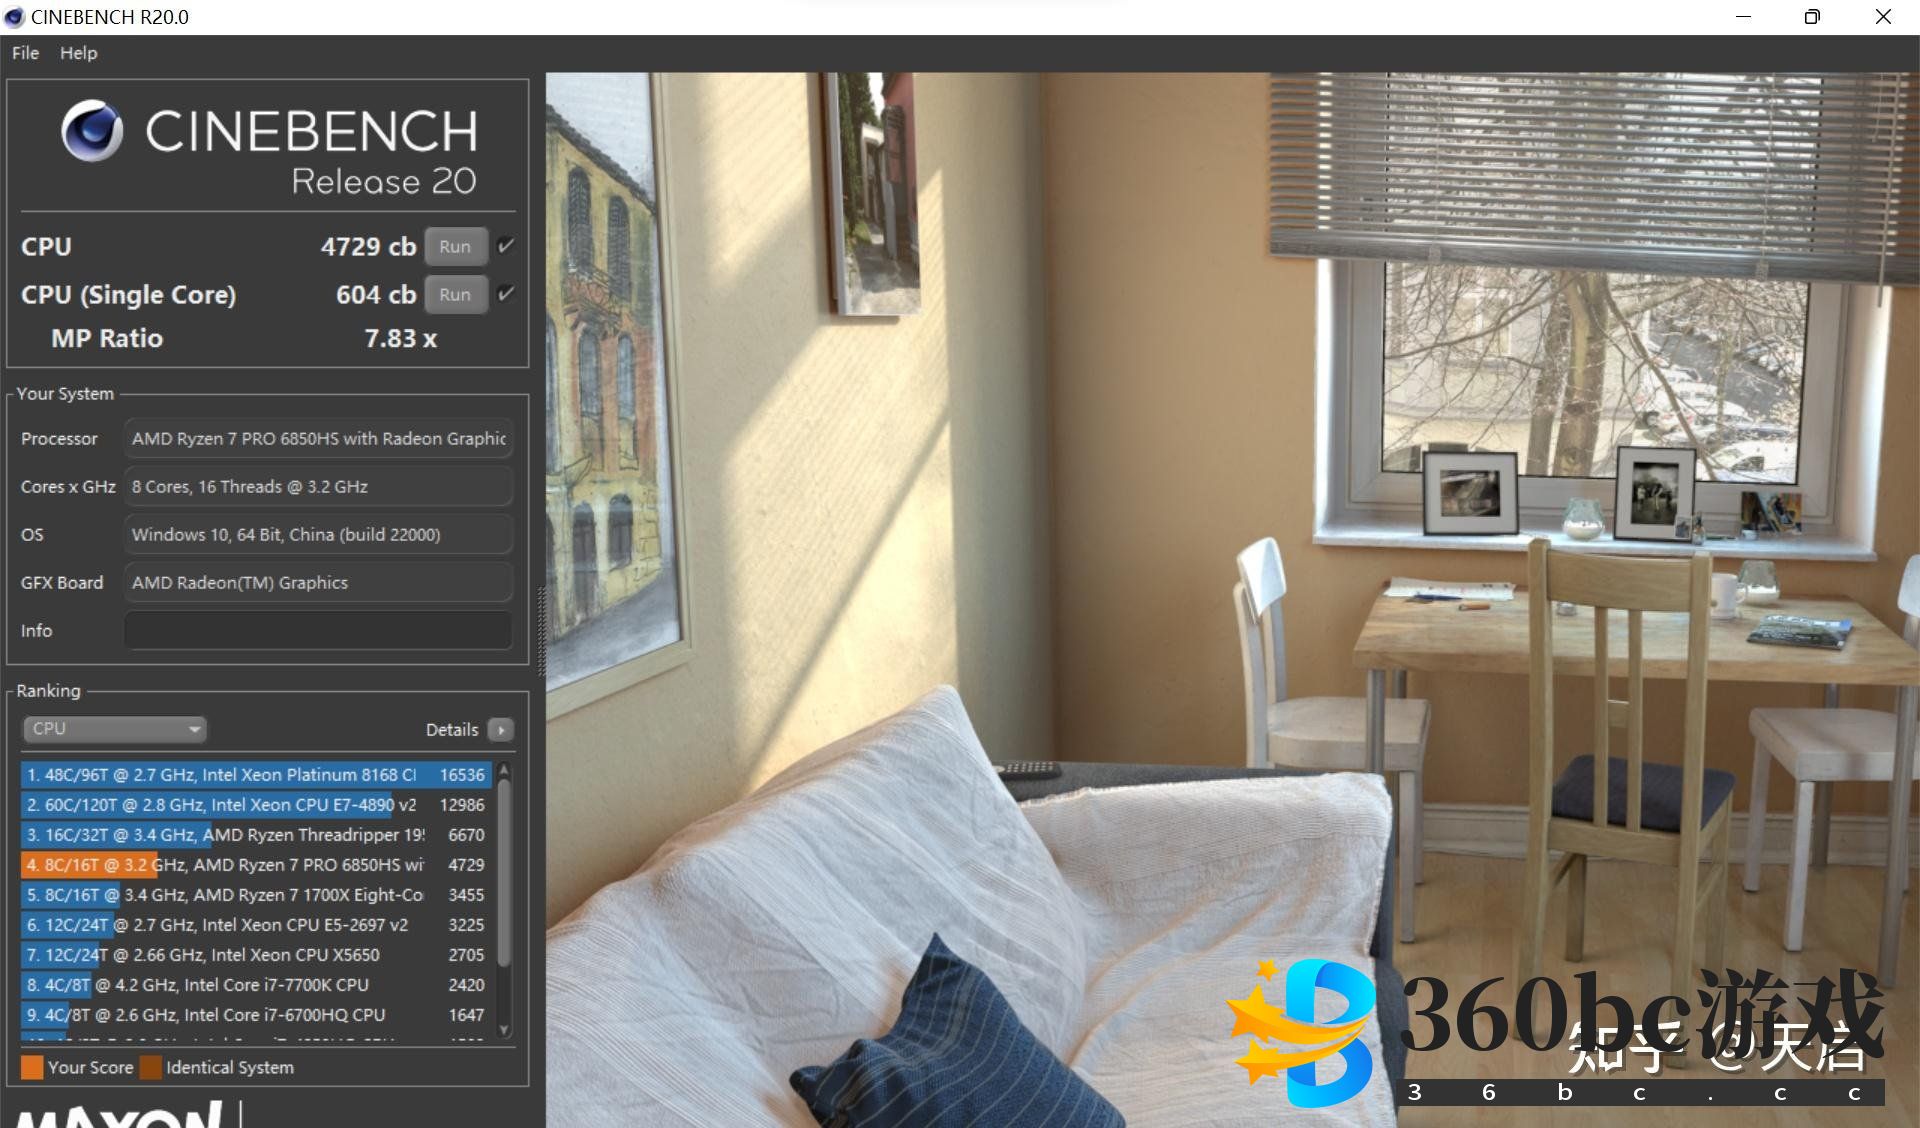The image size is (1920, 1128).
Task: Open the File menu
Action: pos(25,53)
